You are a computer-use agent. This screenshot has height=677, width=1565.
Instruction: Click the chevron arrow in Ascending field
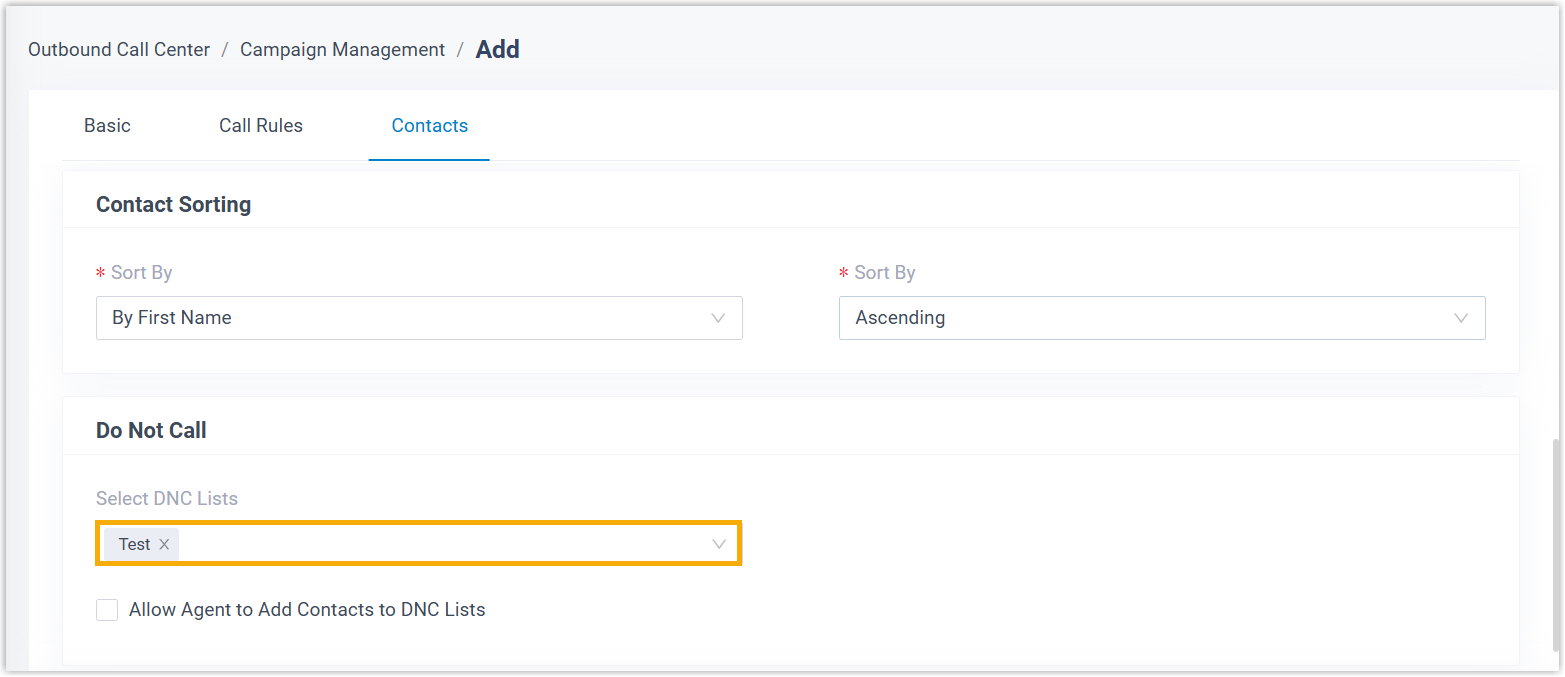1461,318
